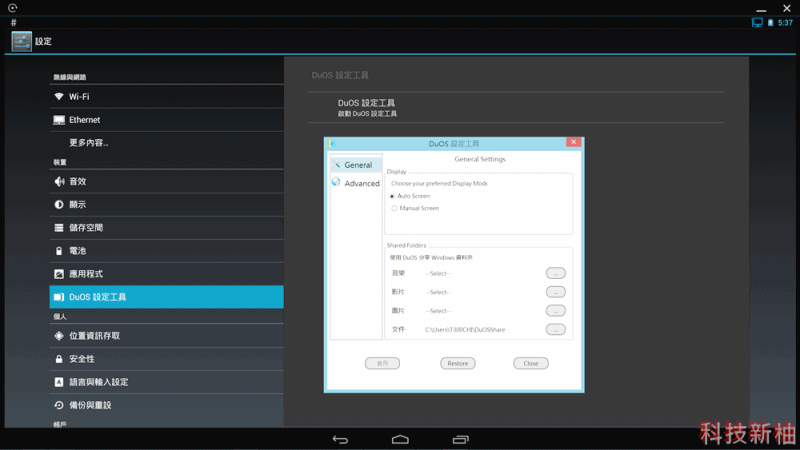
Task: Tap the Android back navigation icon
Action: click(x=340, y=439)
